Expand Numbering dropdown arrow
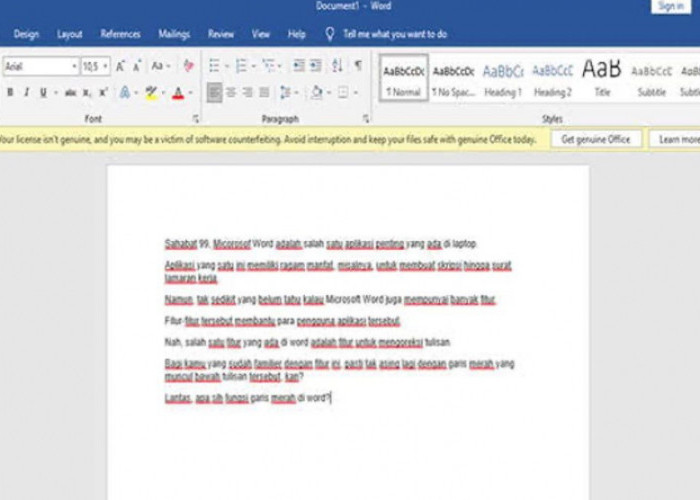 tap(253, 67)
